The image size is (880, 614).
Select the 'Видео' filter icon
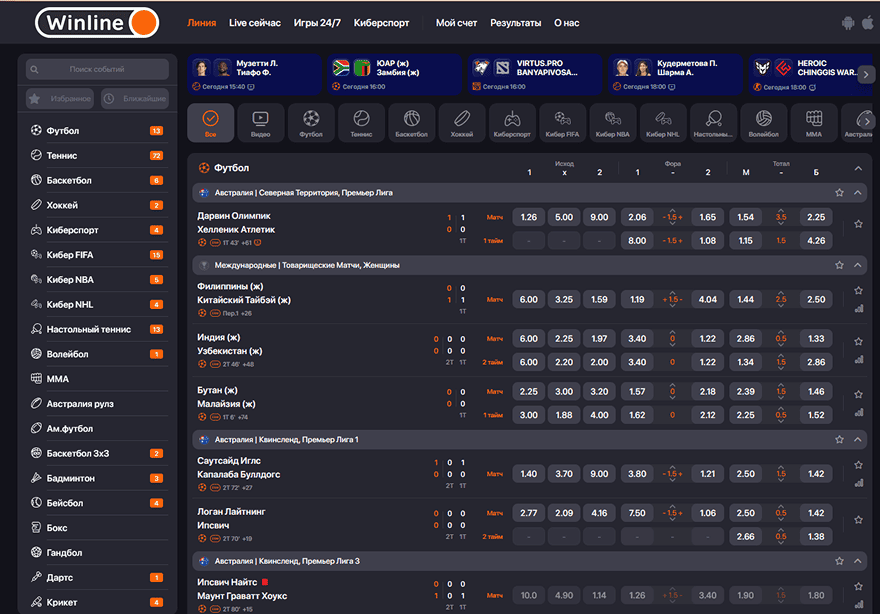click(x=260, y=123)
